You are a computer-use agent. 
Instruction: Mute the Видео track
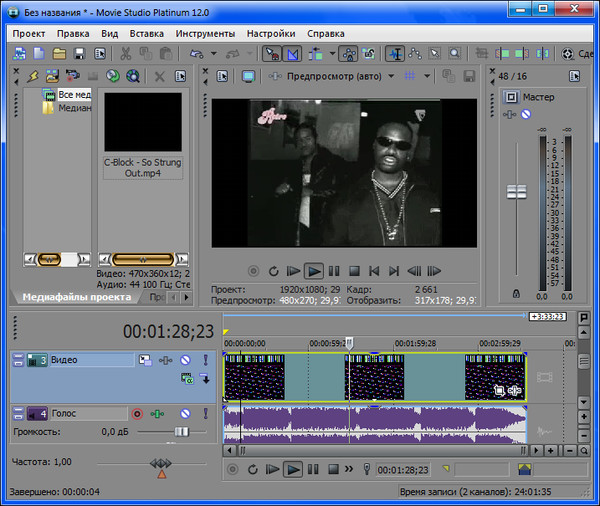point(184,360)
